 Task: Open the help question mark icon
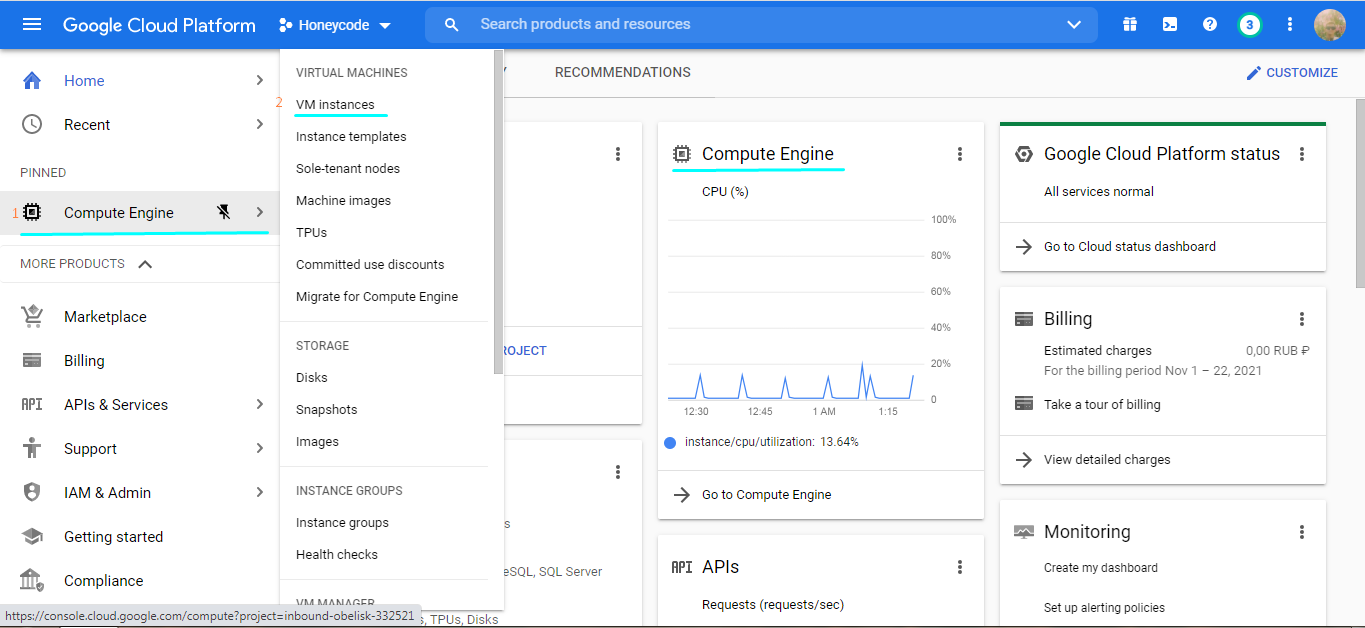tap(1210, 24)
